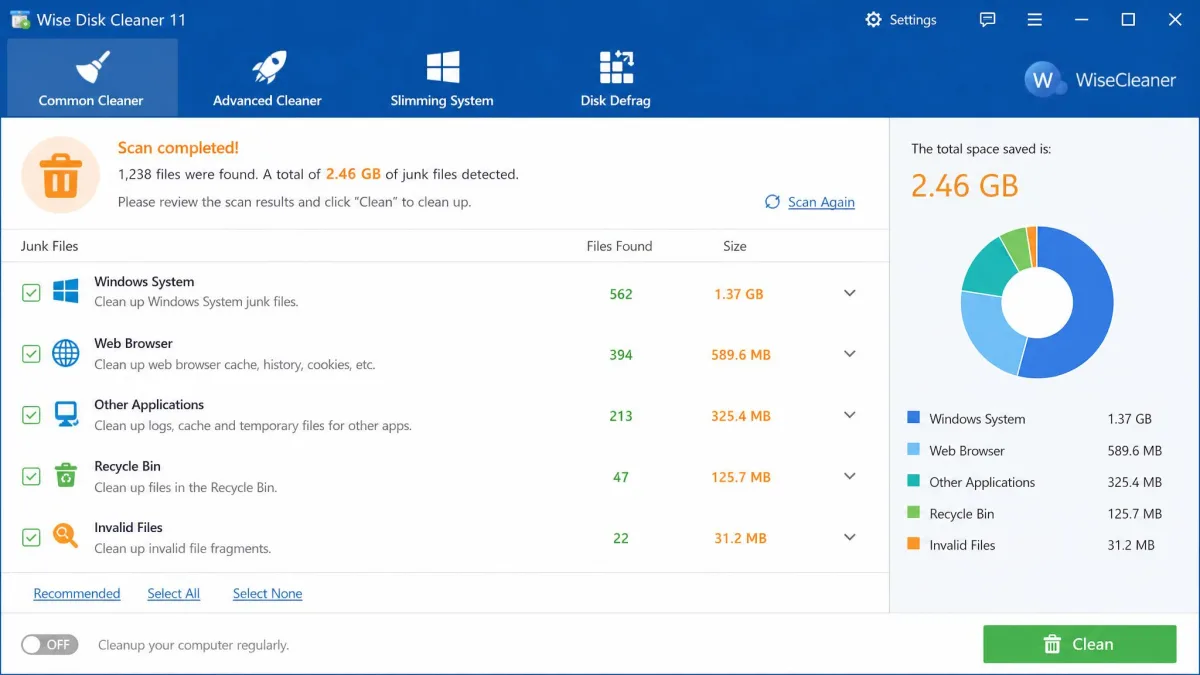The image size is (1200, 675).
Task: Click the 589.6 MB size in list
Action: [741, 355]
